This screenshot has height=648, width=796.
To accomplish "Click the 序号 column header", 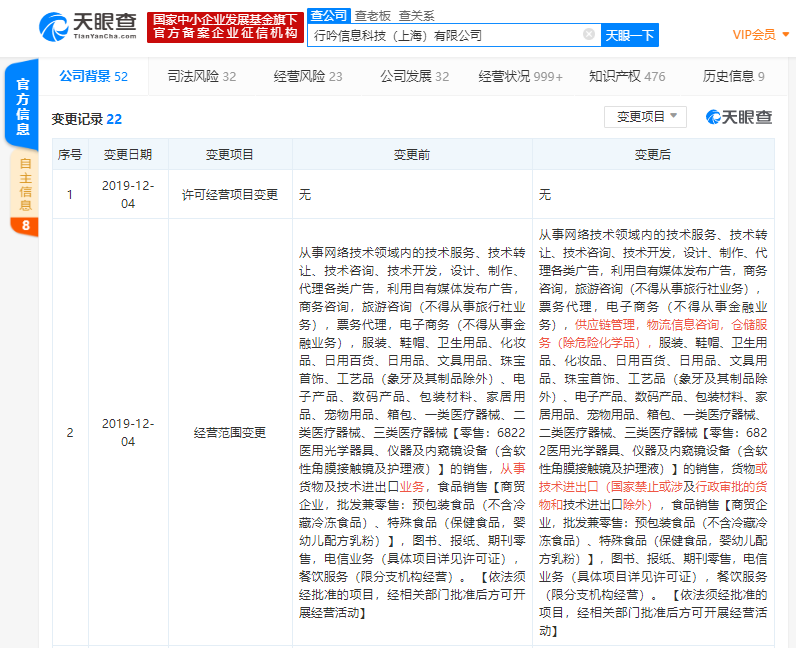I will coord(70,154).
